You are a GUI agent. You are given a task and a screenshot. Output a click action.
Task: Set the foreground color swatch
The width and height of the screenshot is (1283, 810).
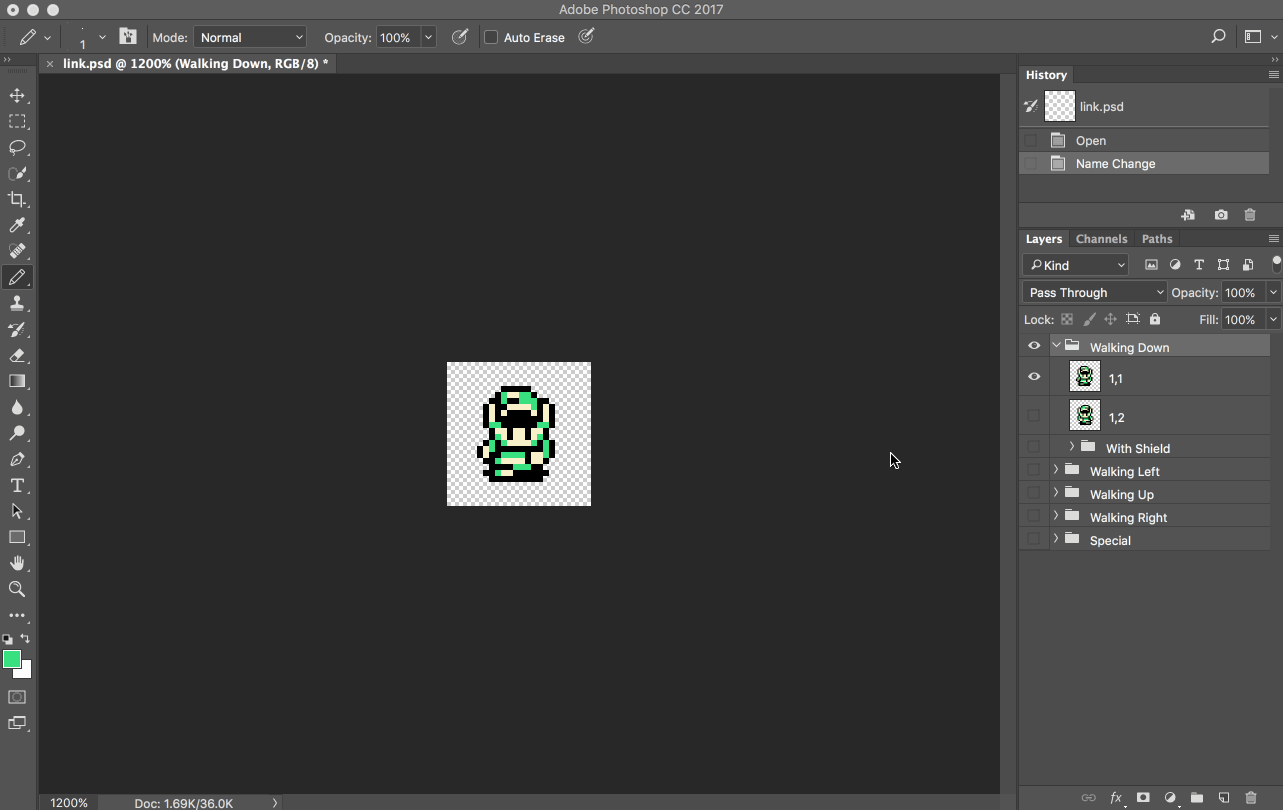click(x=11, y=660)
